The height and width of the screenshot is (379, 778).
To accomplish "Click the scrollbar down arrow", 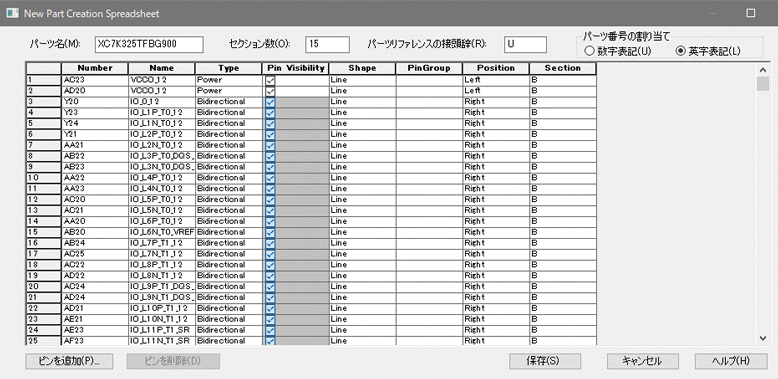I will coord(763,338).
